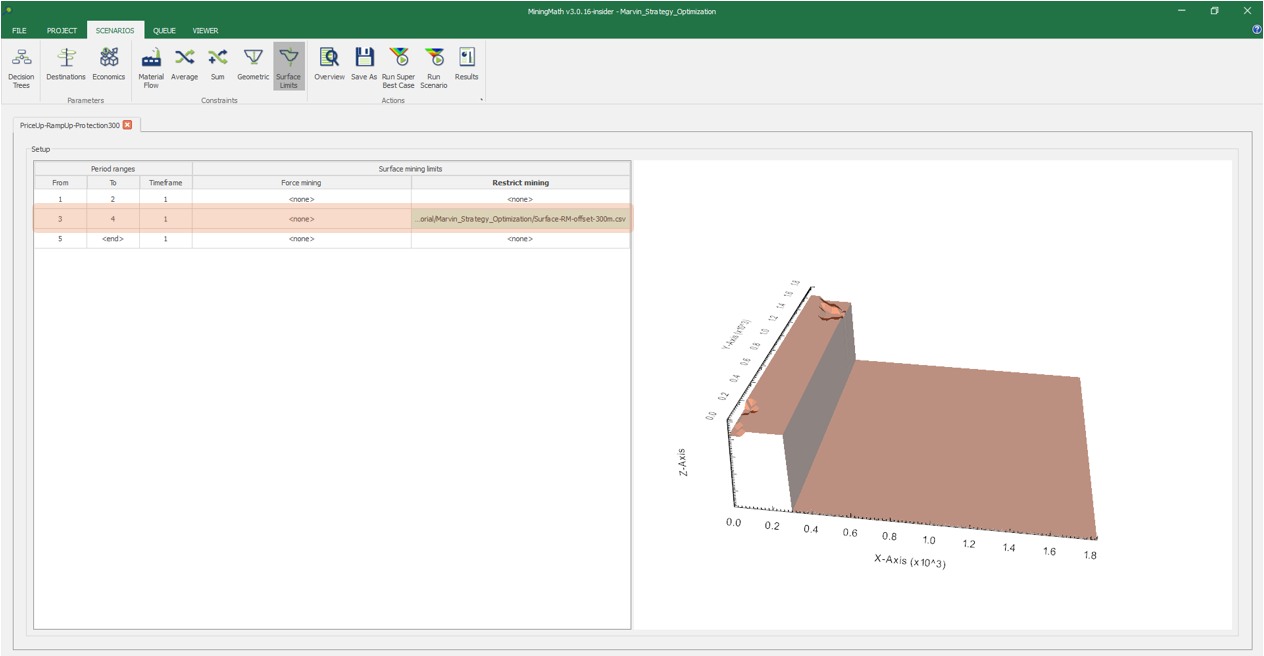Select the Material Flow constraint

151,66
